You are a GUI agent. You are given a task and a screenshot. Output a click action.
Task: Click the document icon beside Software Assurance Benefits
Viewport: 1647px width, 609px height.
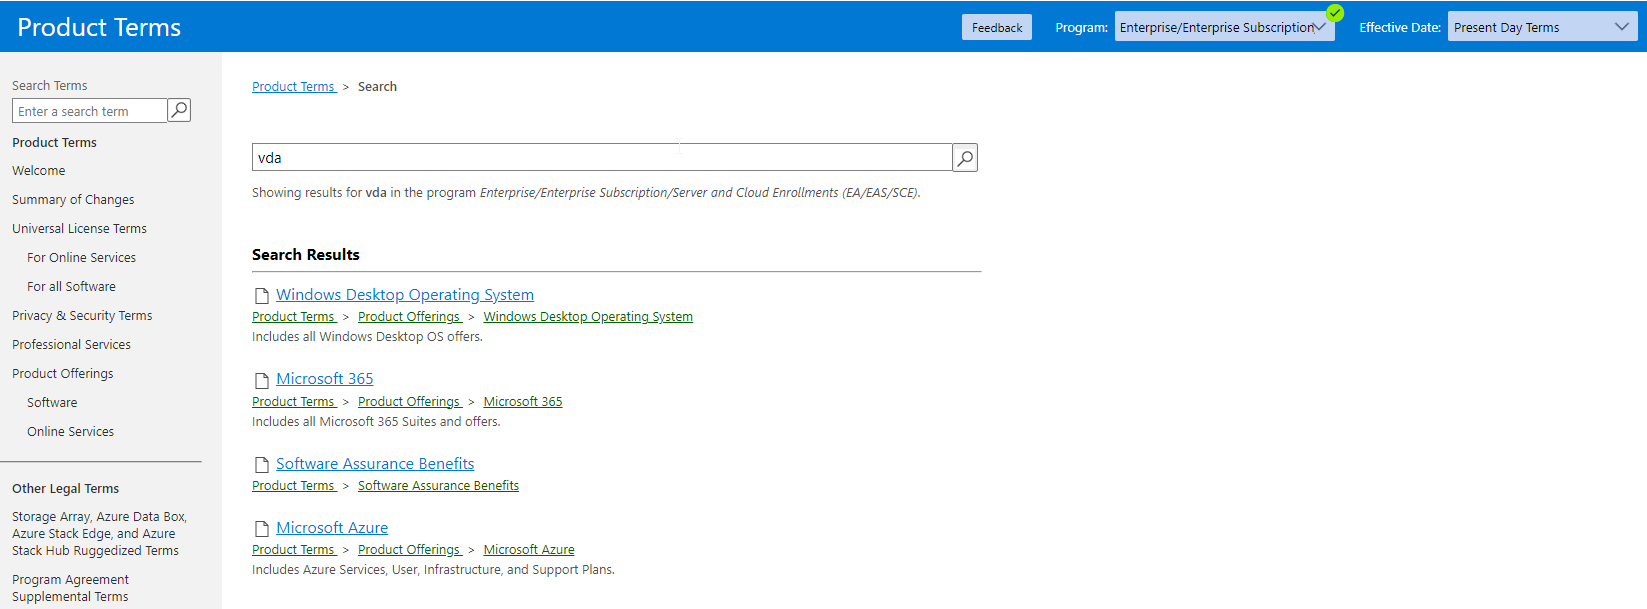coord(262,465)
